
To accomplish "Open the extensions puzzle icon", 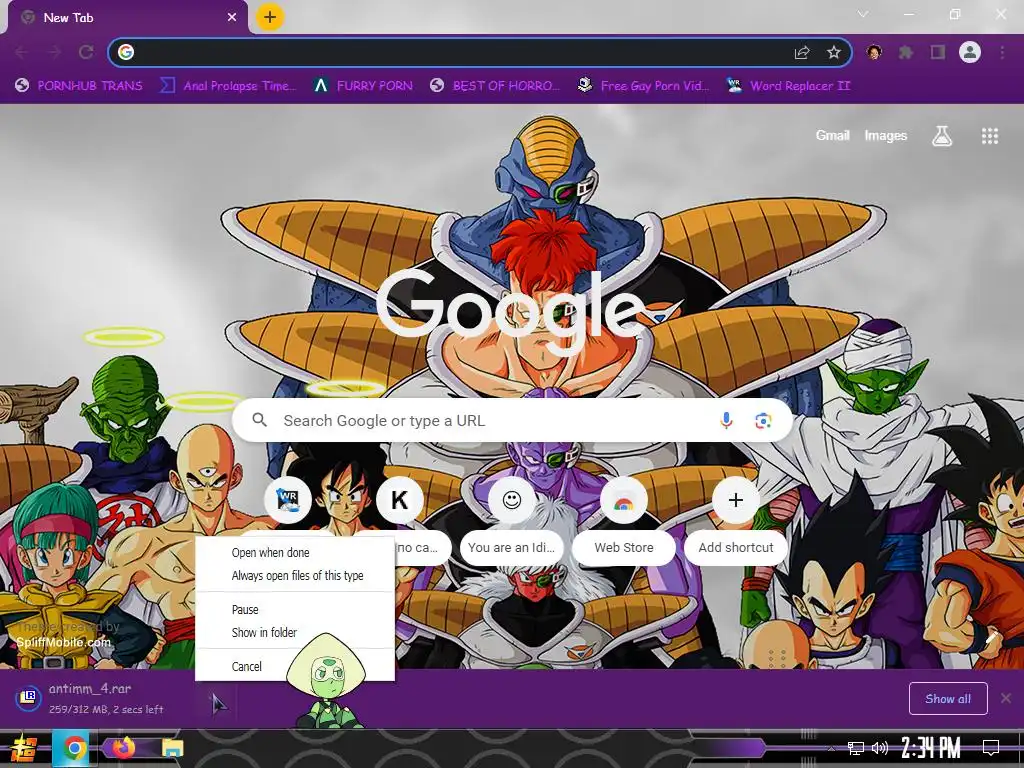I will tap(906, 52).
